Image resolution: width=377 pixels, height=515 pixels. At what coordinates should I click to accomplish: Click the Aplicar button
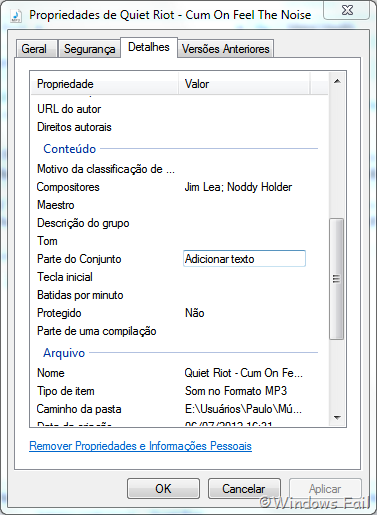pyautogui.click(x=325, y=489)
